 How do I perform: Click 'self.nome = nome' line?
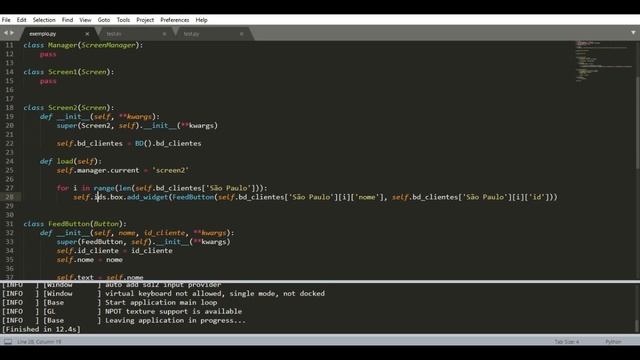(90, 260)
